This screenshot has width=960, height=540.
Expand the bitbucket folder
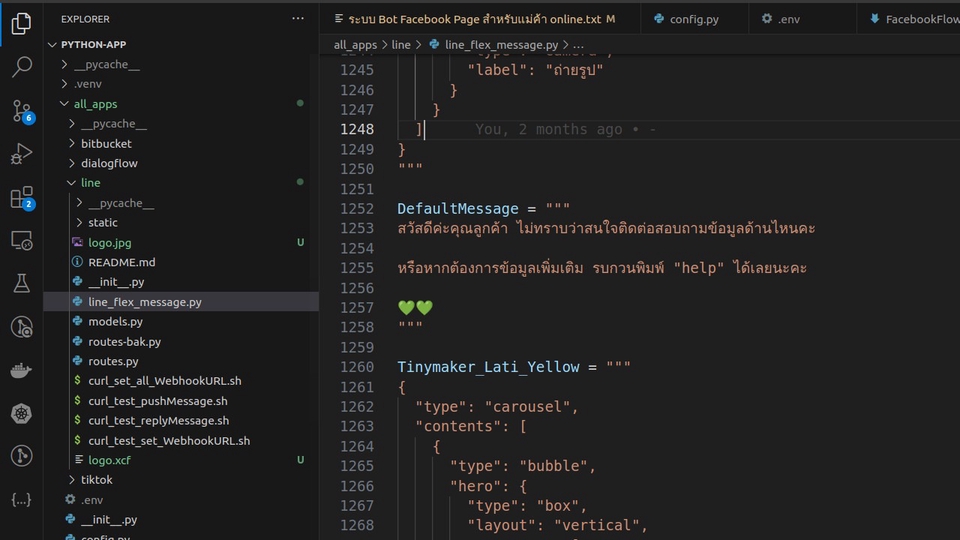[72, 143]
